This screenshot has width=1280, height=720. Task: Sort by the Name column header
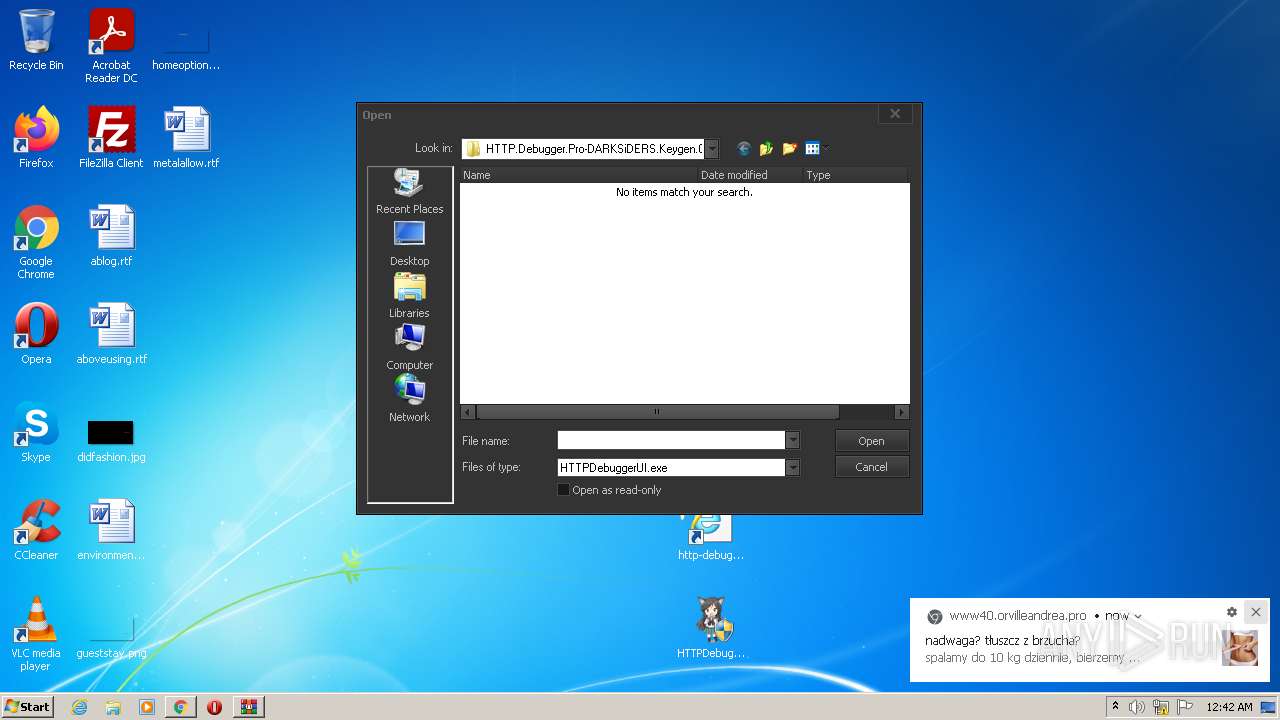pos(578,175)
